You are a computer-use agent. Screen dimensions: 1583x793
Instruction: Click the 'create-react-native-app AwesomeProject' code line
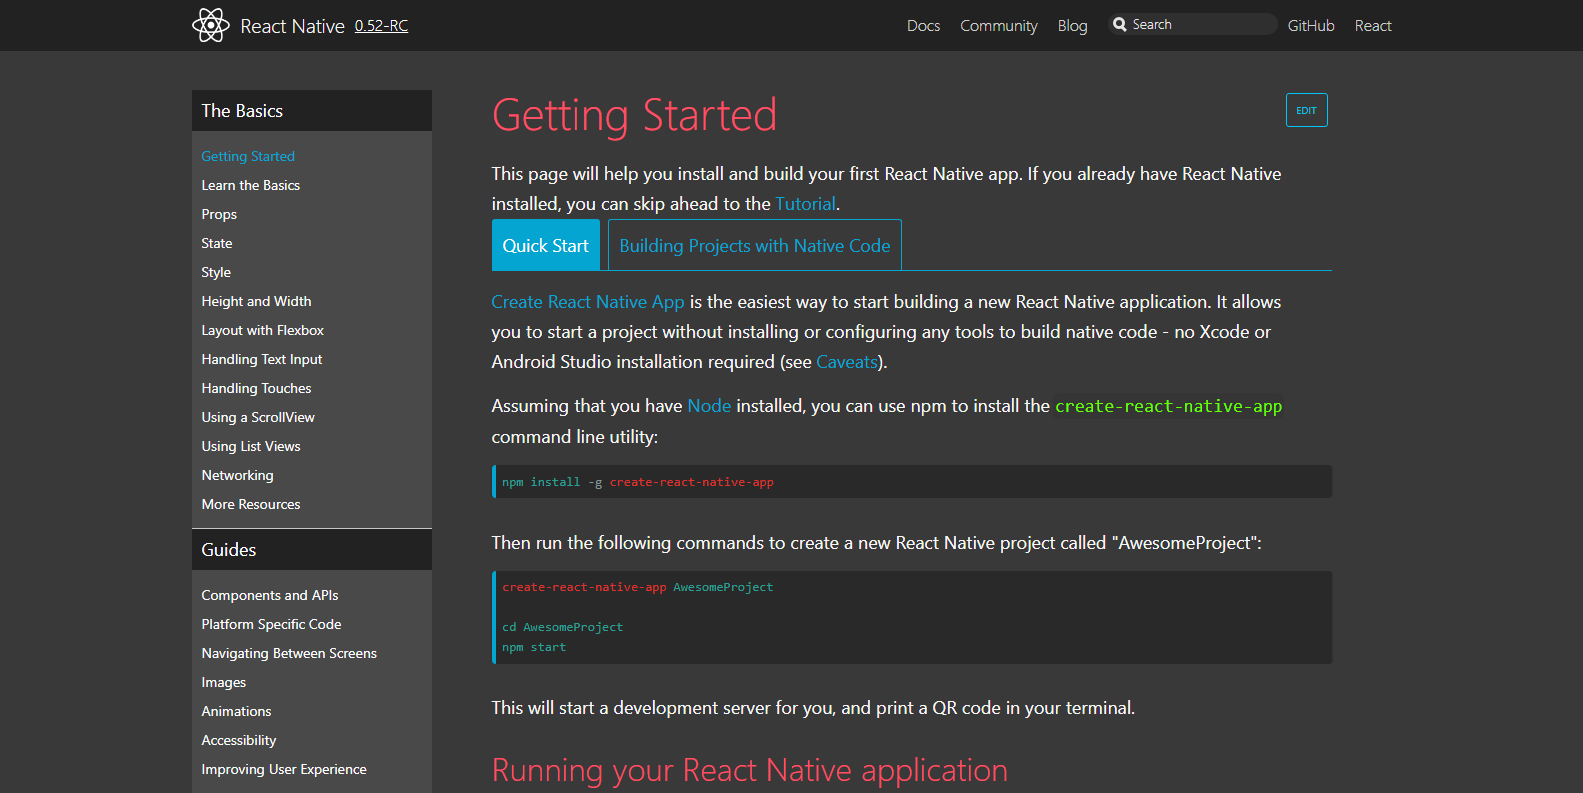(638, 587)
